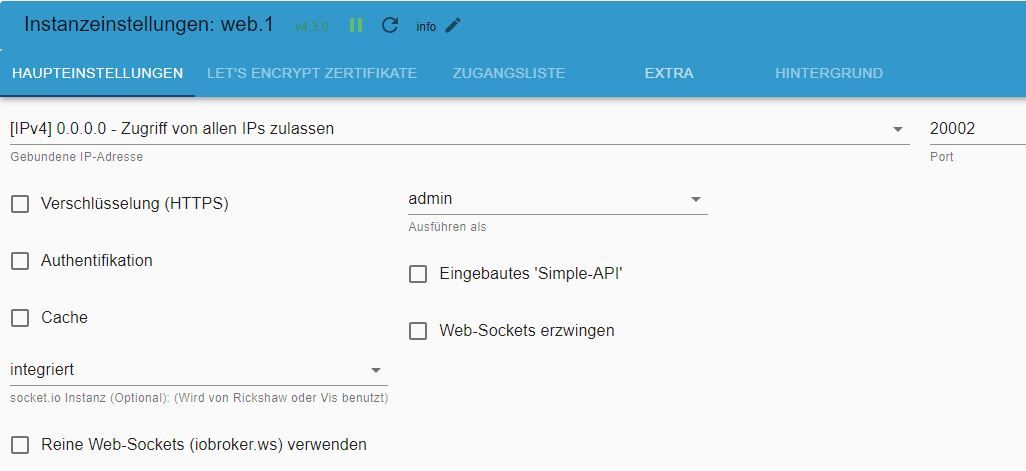Viewport: 1026px width, 471px height.
Task: Click the pencil edit icon
Action: pyautogui.click(x=453, y=25)
